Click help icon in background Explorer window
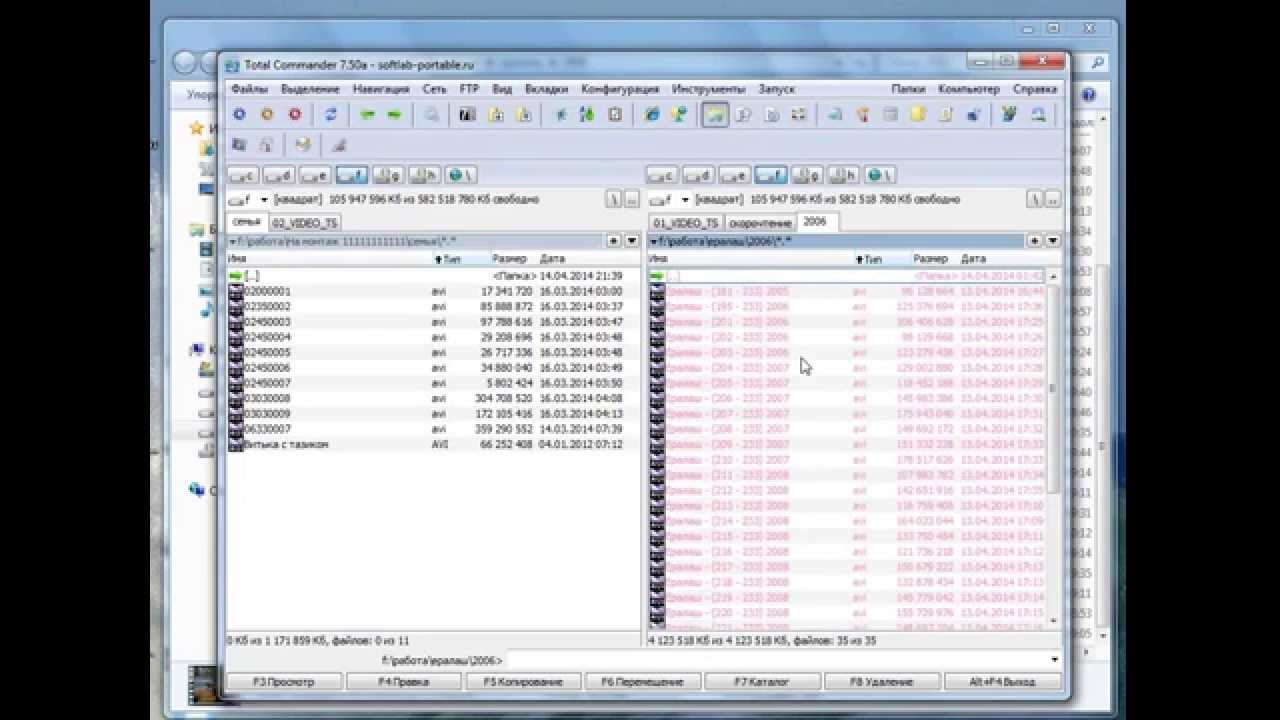The height and width of the screenshot is (720, 1280). coord(1088,95)
